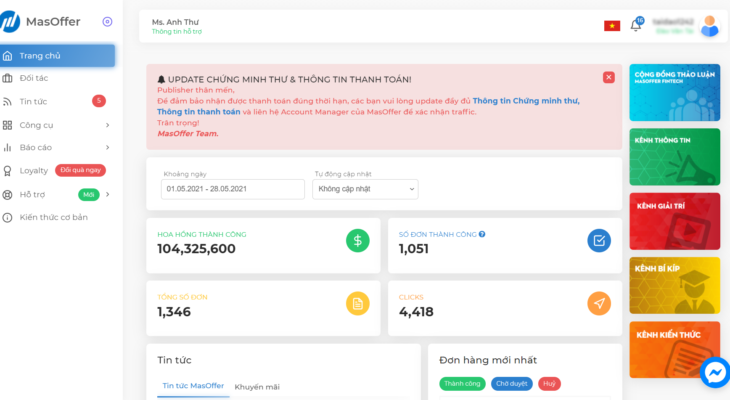Screen dimensions: 730x400
Task: Click the green dollar commission icon
Action: pyautogui.click(x=358, y=241)
